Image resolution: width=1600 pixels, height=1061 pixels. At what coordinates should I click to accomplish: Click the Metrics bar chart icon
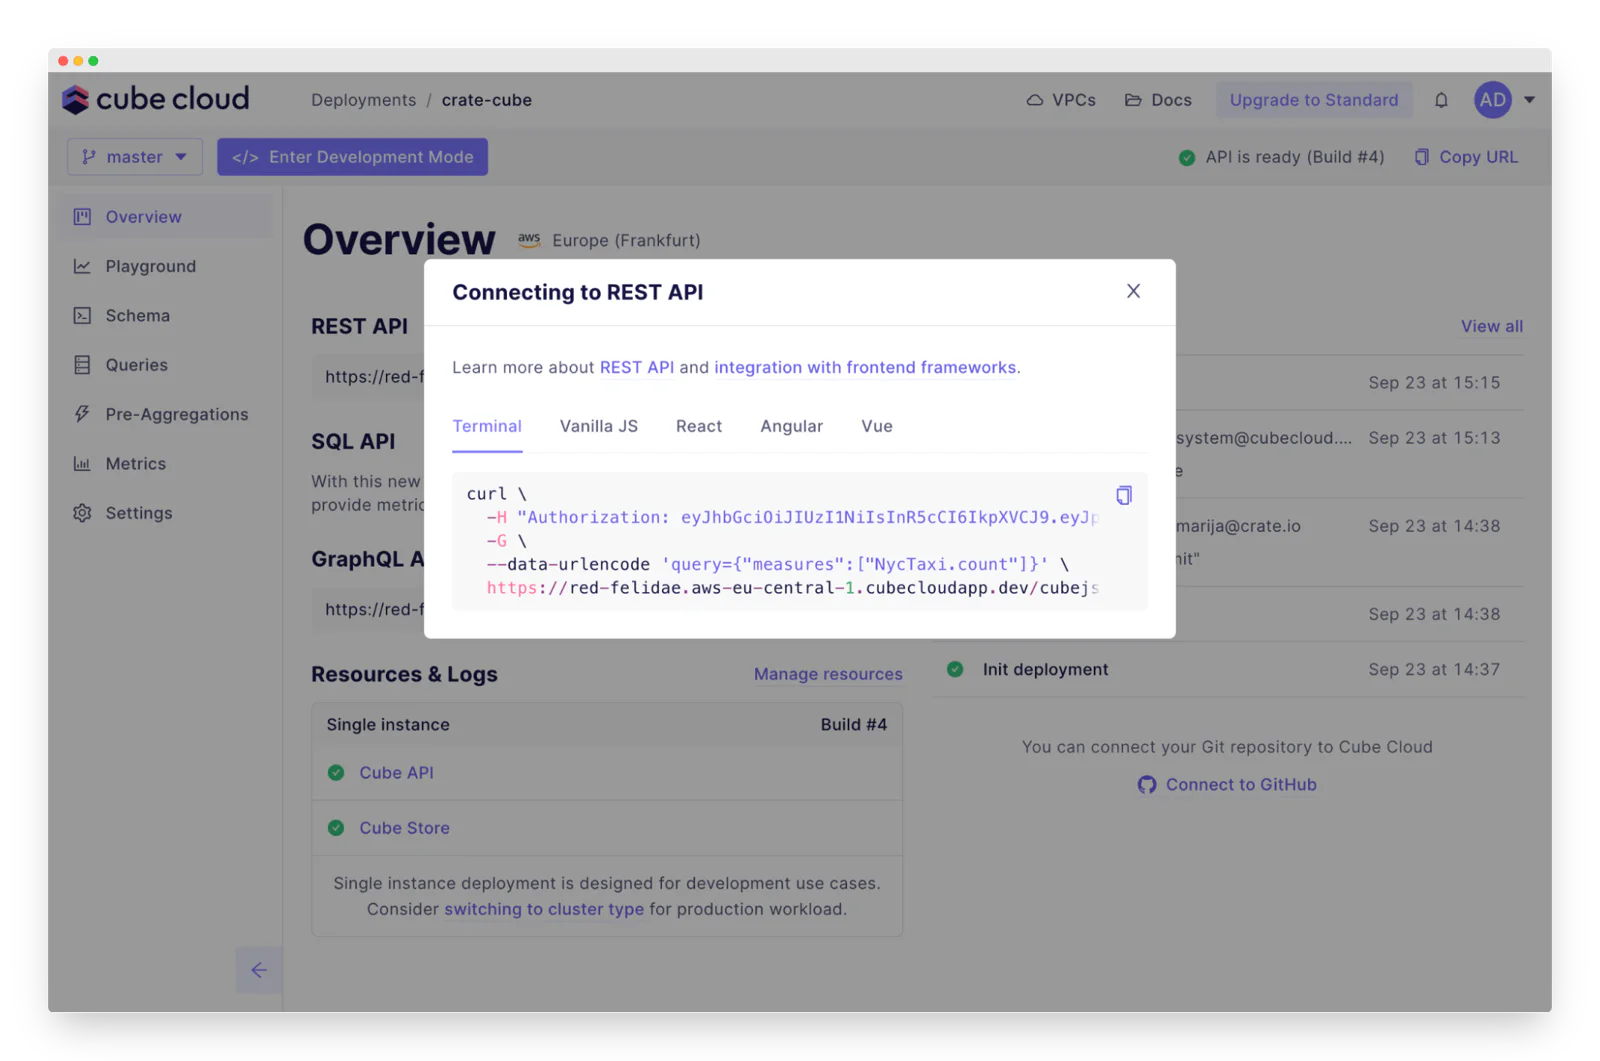tap(82, 464)
